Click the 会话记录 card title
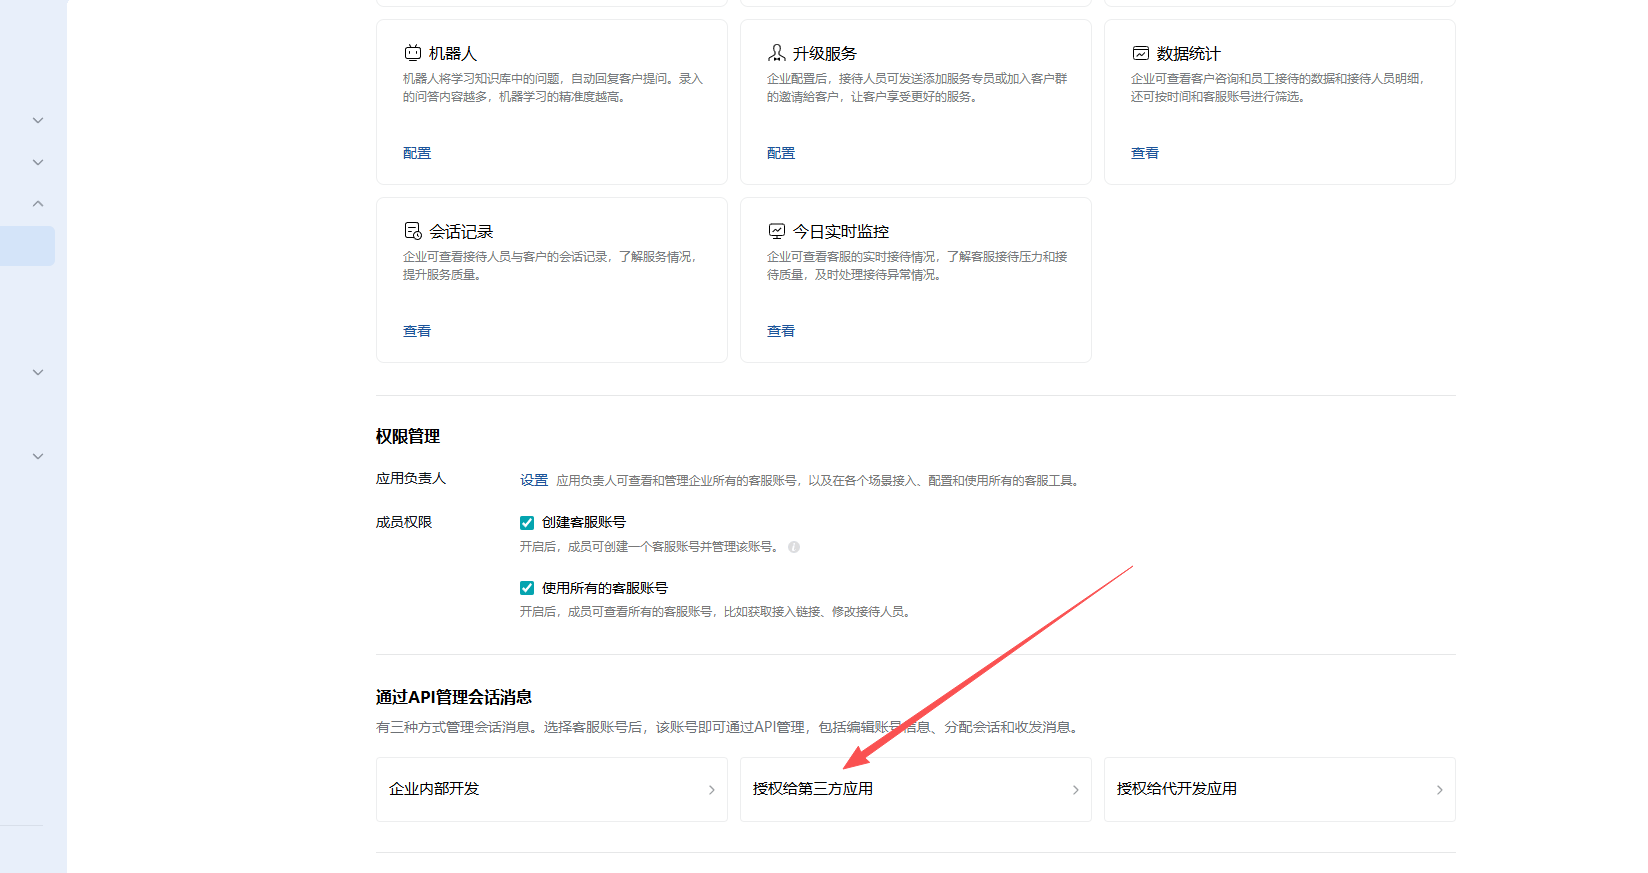 (461, 232)
